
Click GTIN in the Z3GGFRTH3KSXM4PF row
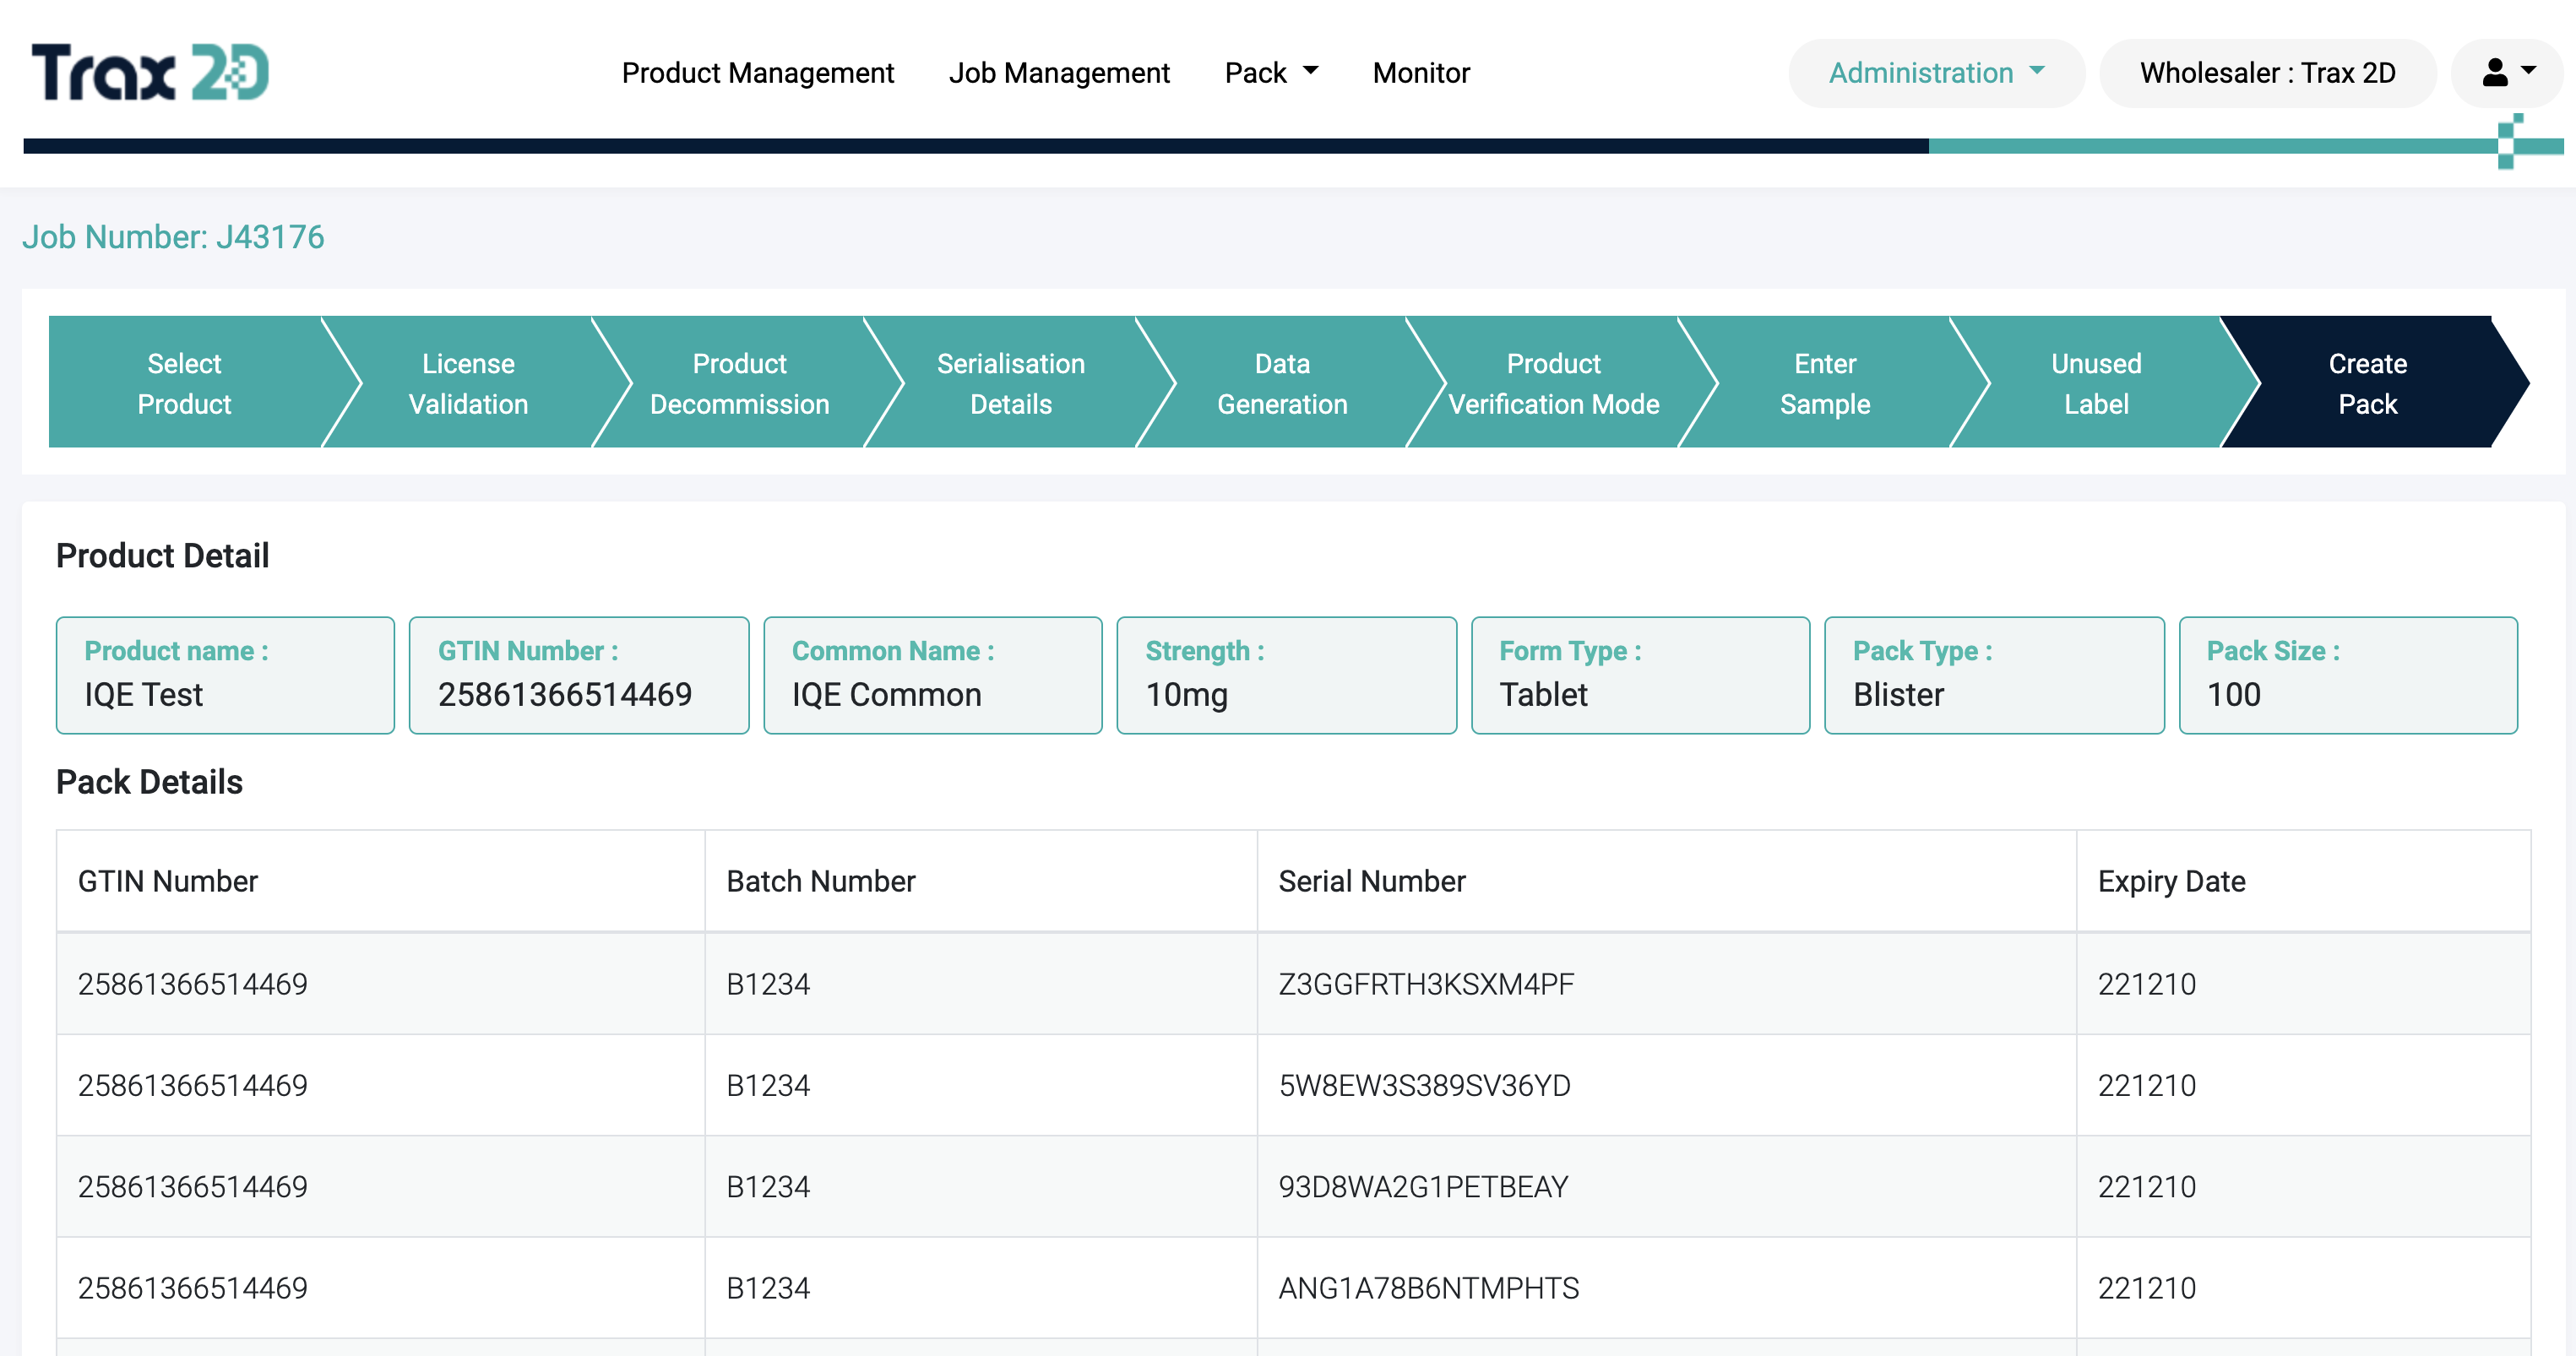193,984
